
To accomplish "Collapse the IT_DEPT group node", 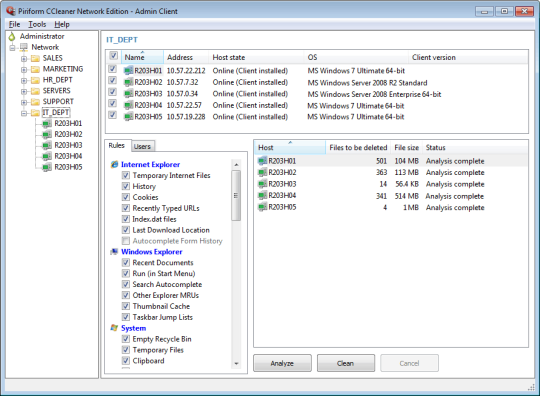I will coord(24,113).
